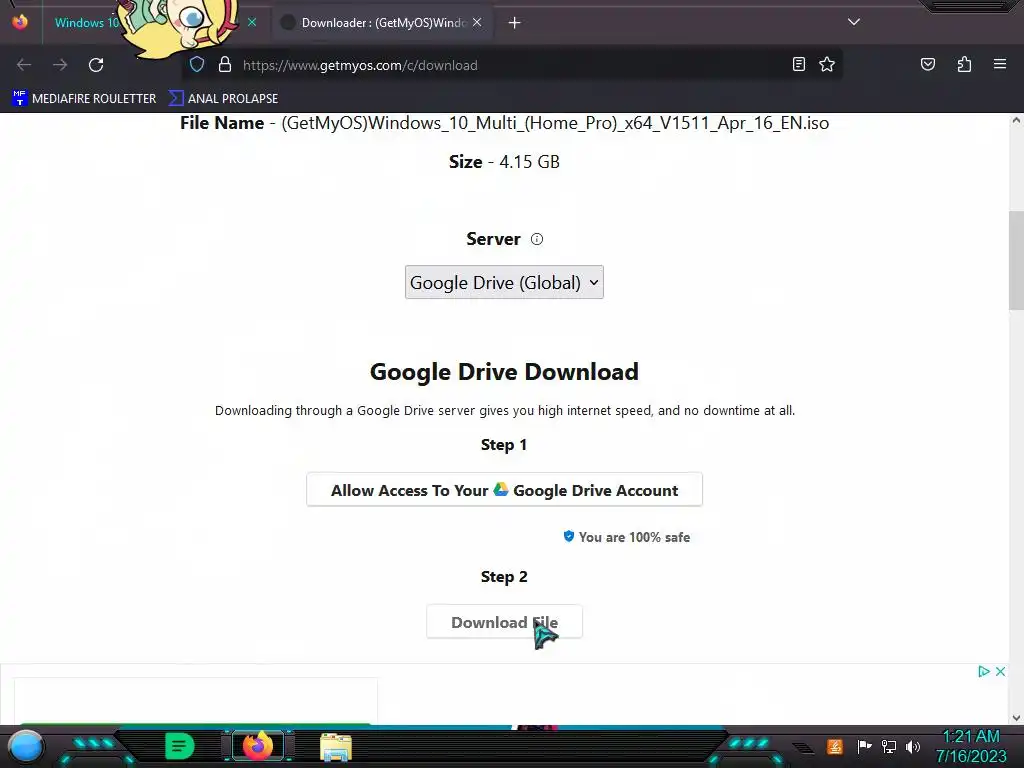Viewport: 1024px width, 768px height.
Task: Click the site security padlock icon
Action: coord(225,65)
